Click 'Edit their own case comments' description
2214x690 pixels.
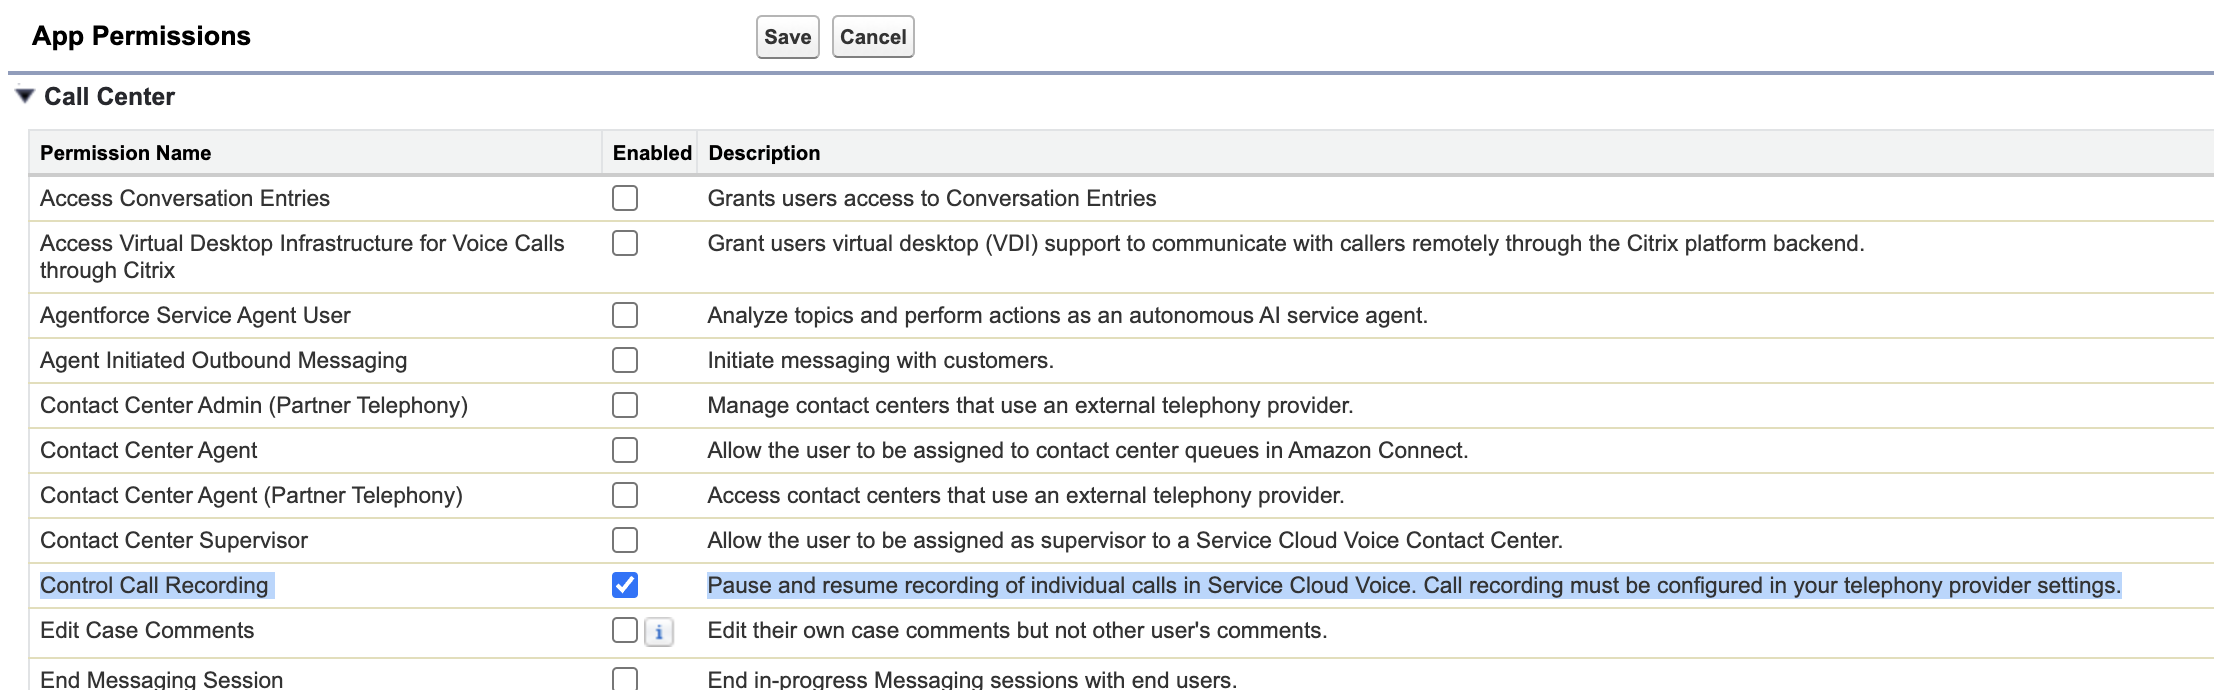(x=1018, y=630)
